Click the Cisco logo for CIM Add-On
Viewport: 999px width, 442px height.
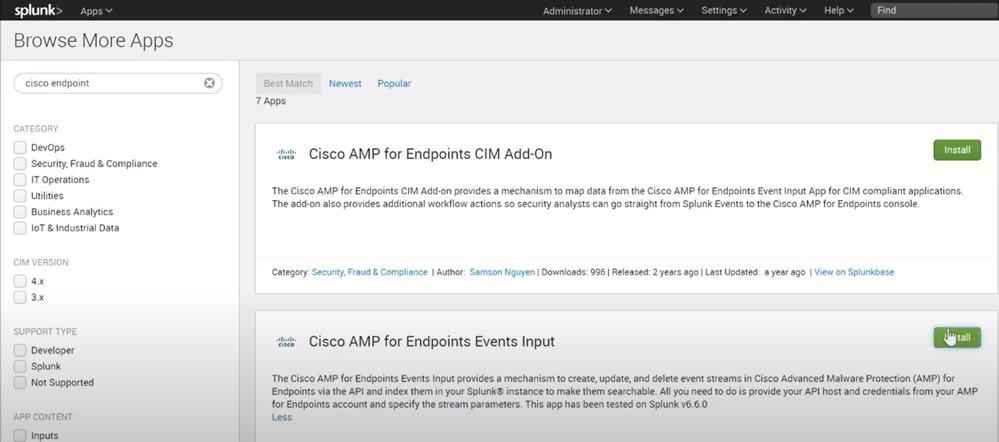tap(286, 154)
